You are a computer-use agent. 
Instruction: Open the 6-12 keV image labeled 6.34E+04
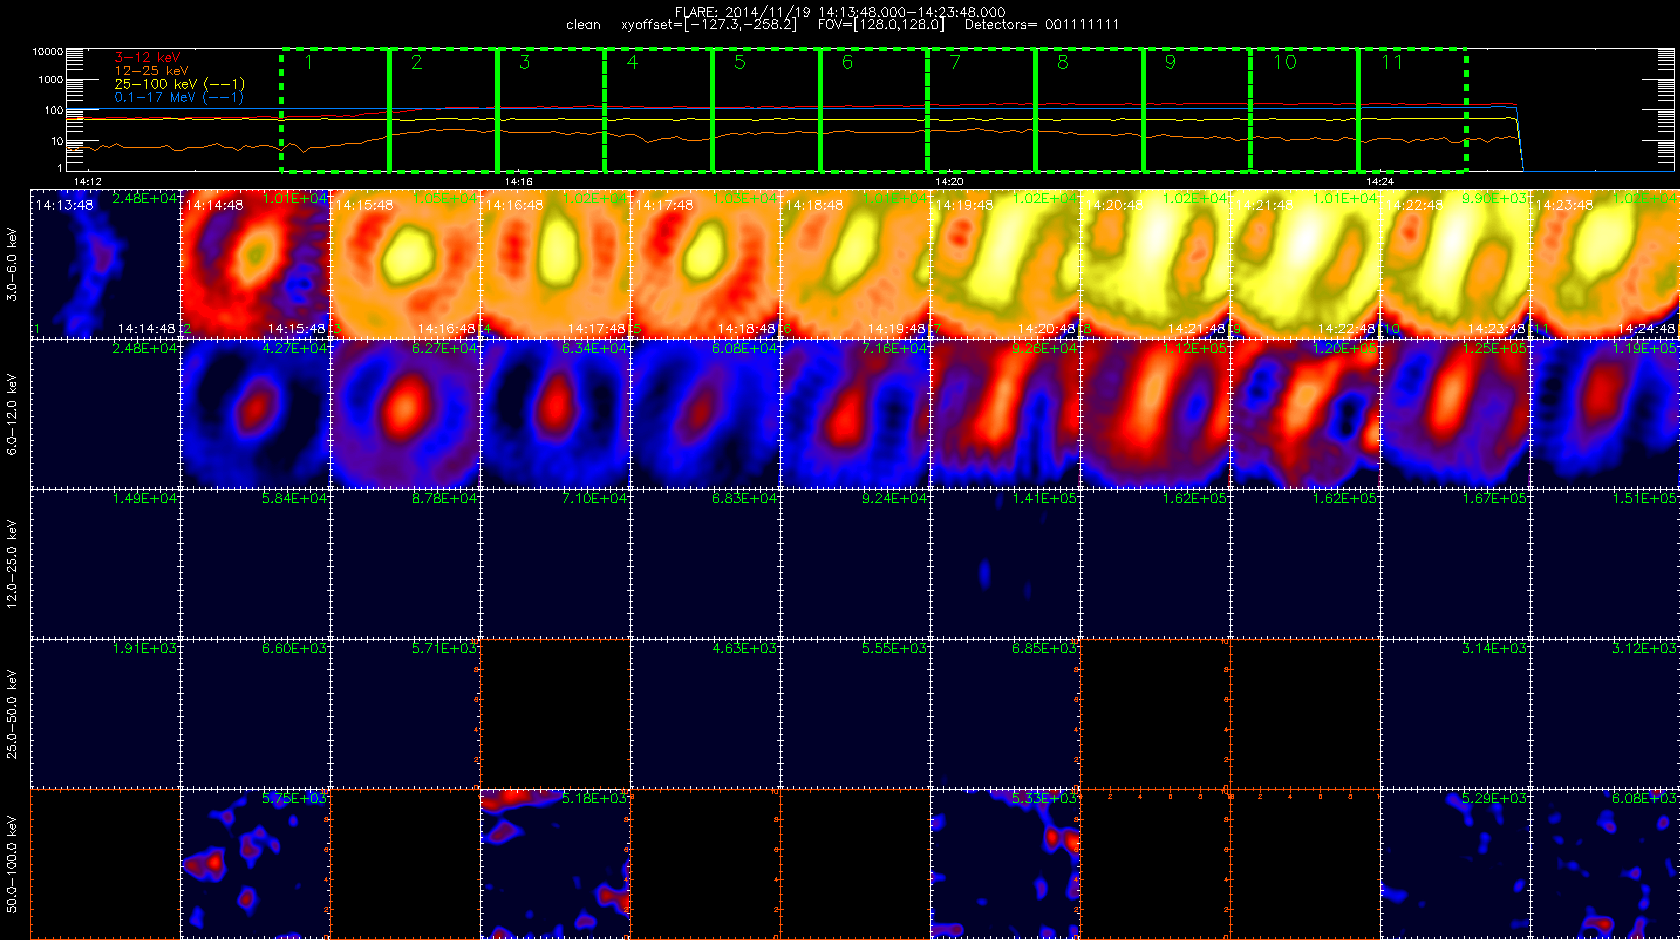(556, 414)
